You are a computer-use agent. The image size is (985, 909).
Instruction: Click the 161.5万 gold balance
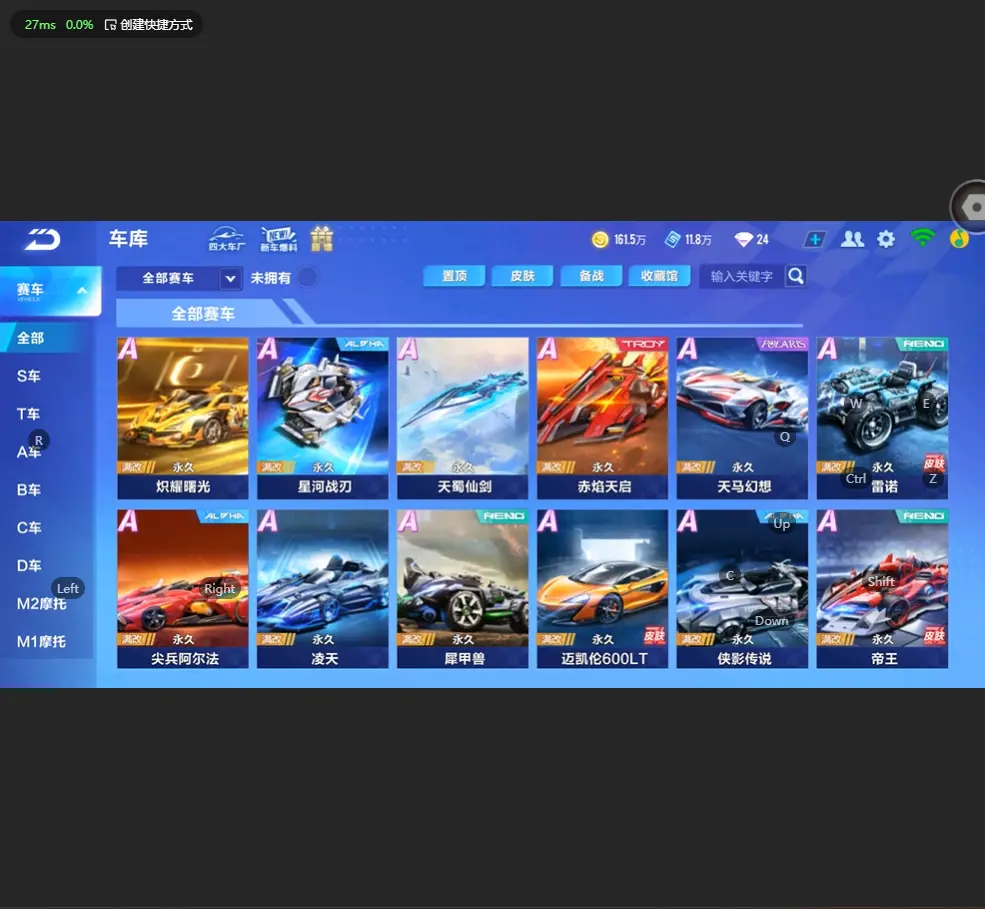(x=630, y=239)
